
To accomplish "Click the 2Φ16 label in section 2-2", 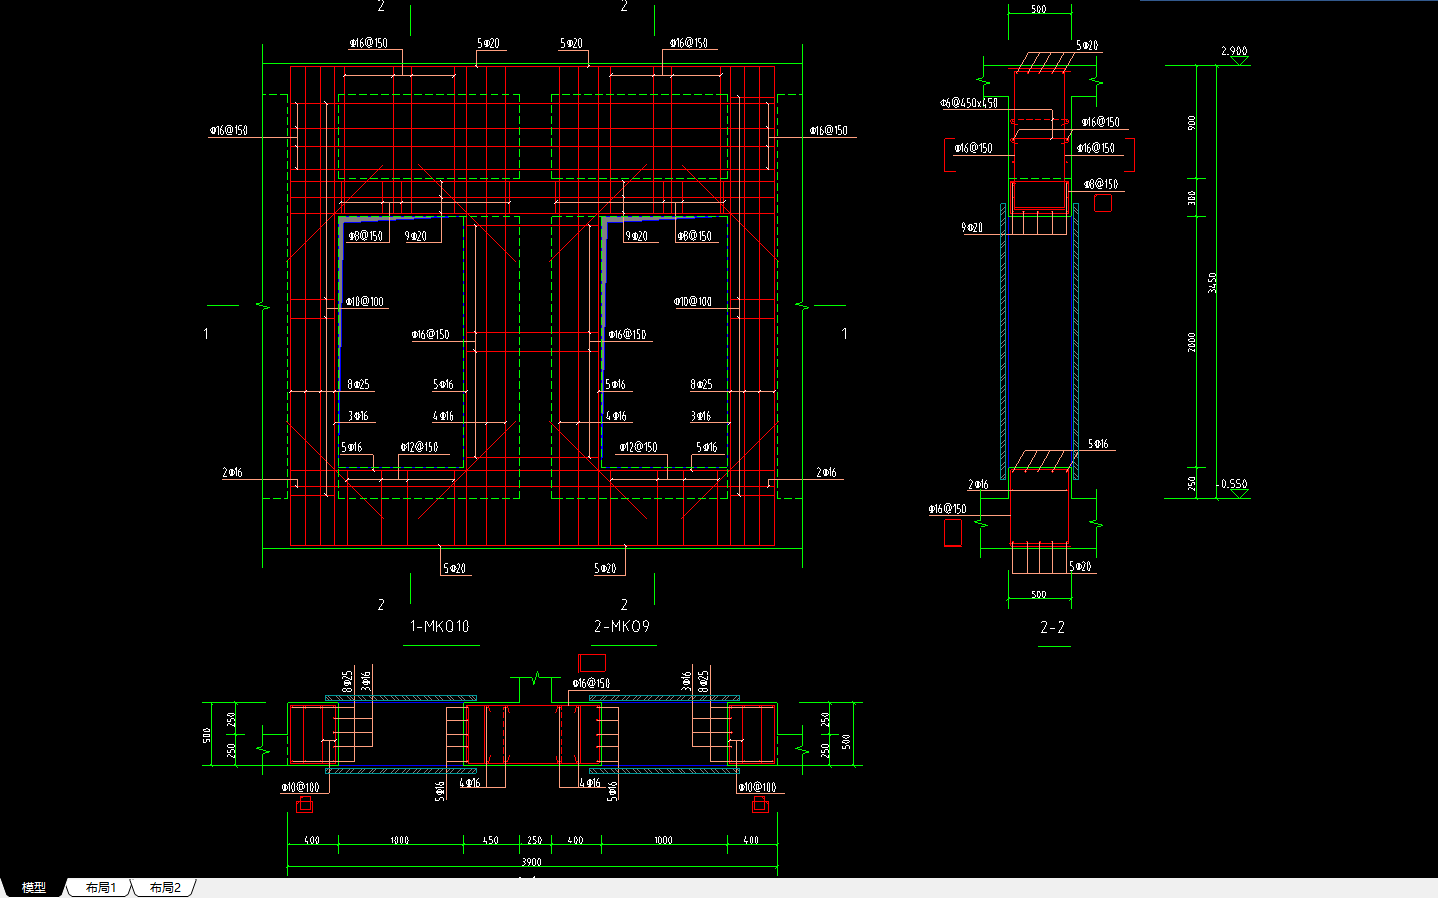I will click(978, 484).
